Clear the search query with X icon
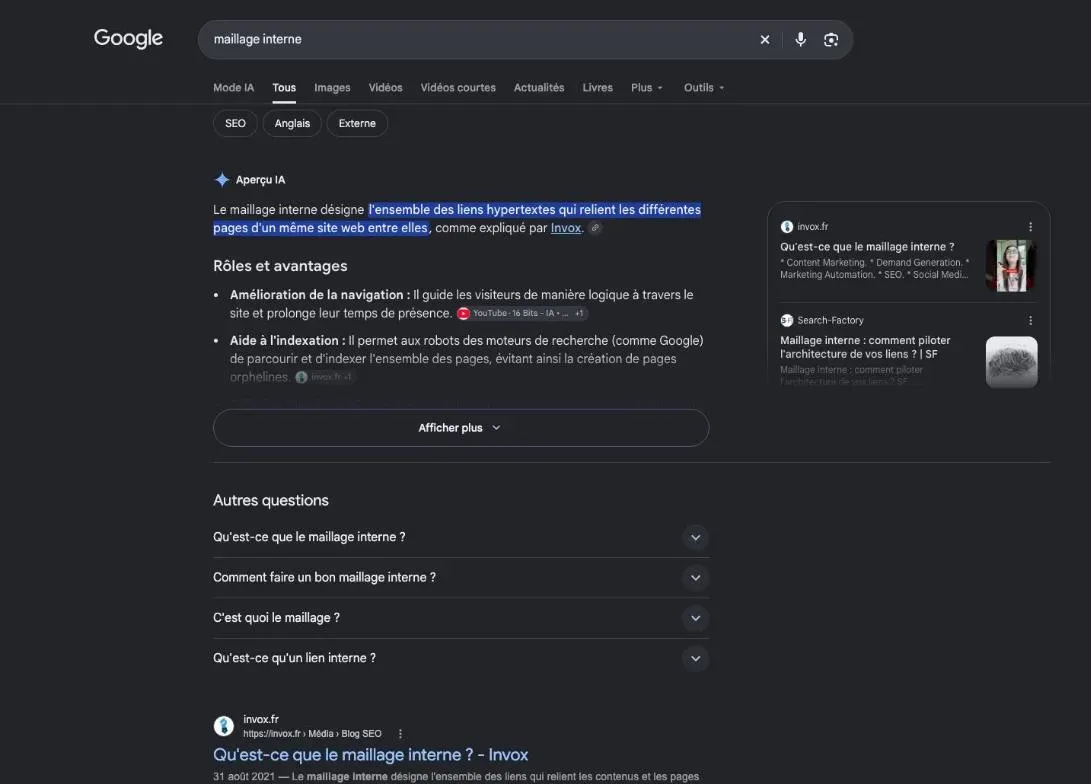 pyautogui.click(x=765, y=40)
